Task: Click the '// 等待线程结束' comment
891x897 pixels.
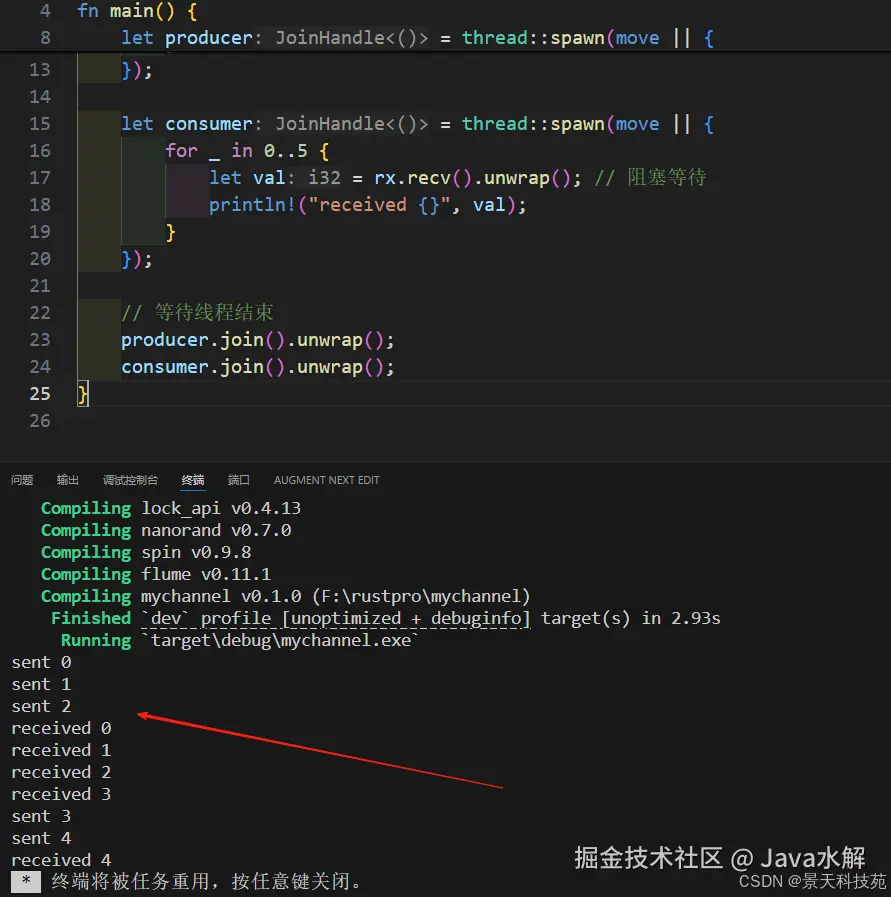Action: click(197, 312)
